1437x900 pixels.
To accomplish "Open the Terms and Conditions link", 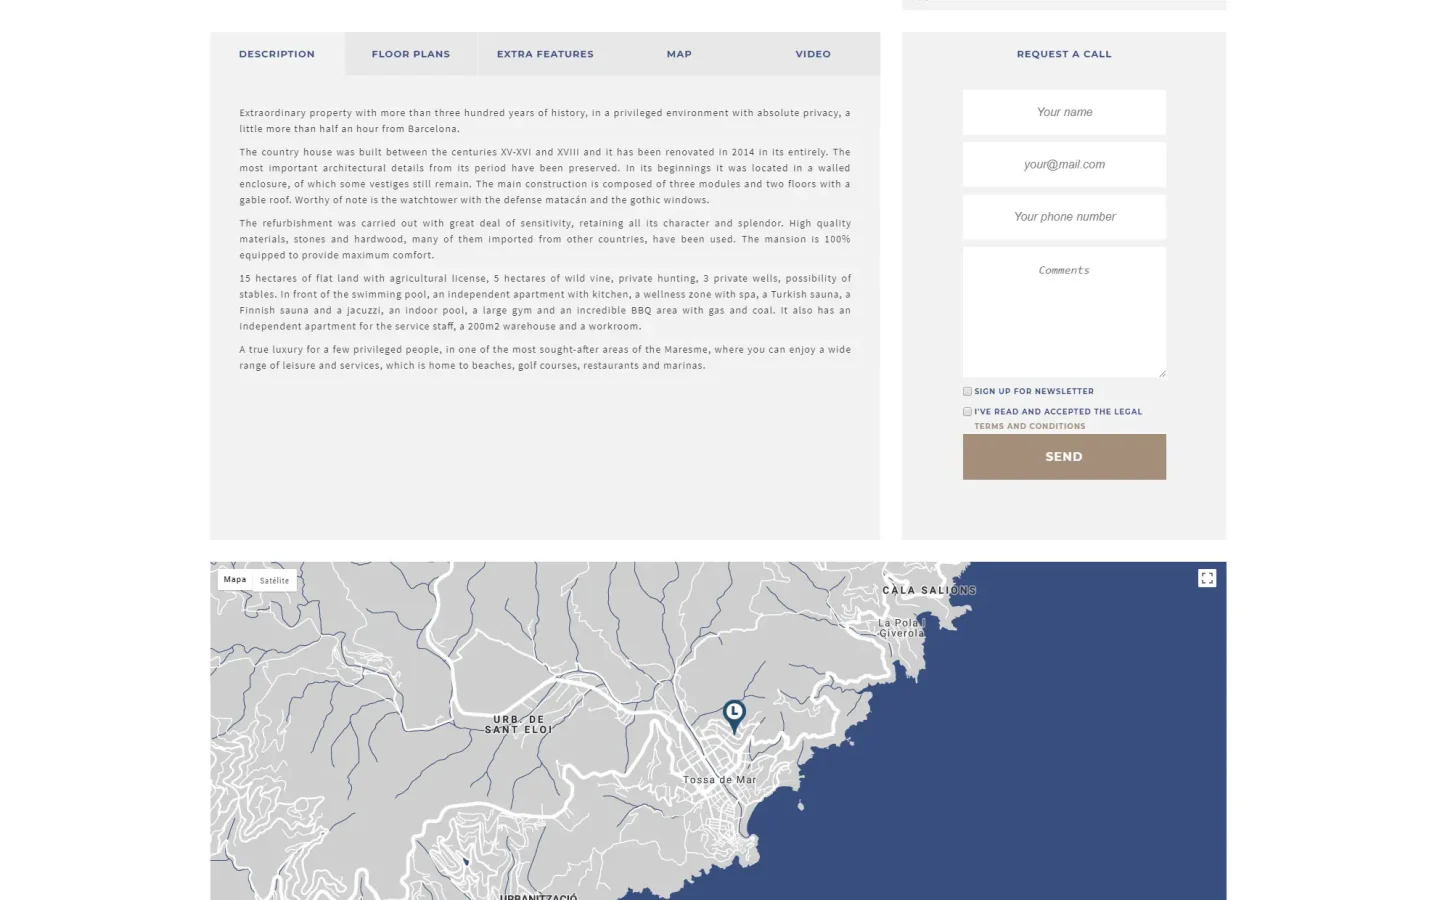I will click(1029, 426).
